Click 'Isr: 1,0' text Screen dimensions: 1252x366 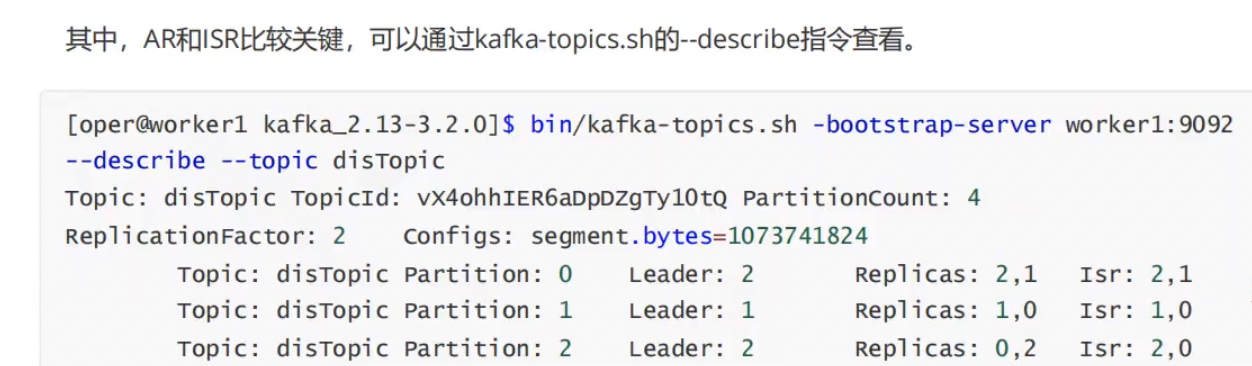click(1136, 311)
